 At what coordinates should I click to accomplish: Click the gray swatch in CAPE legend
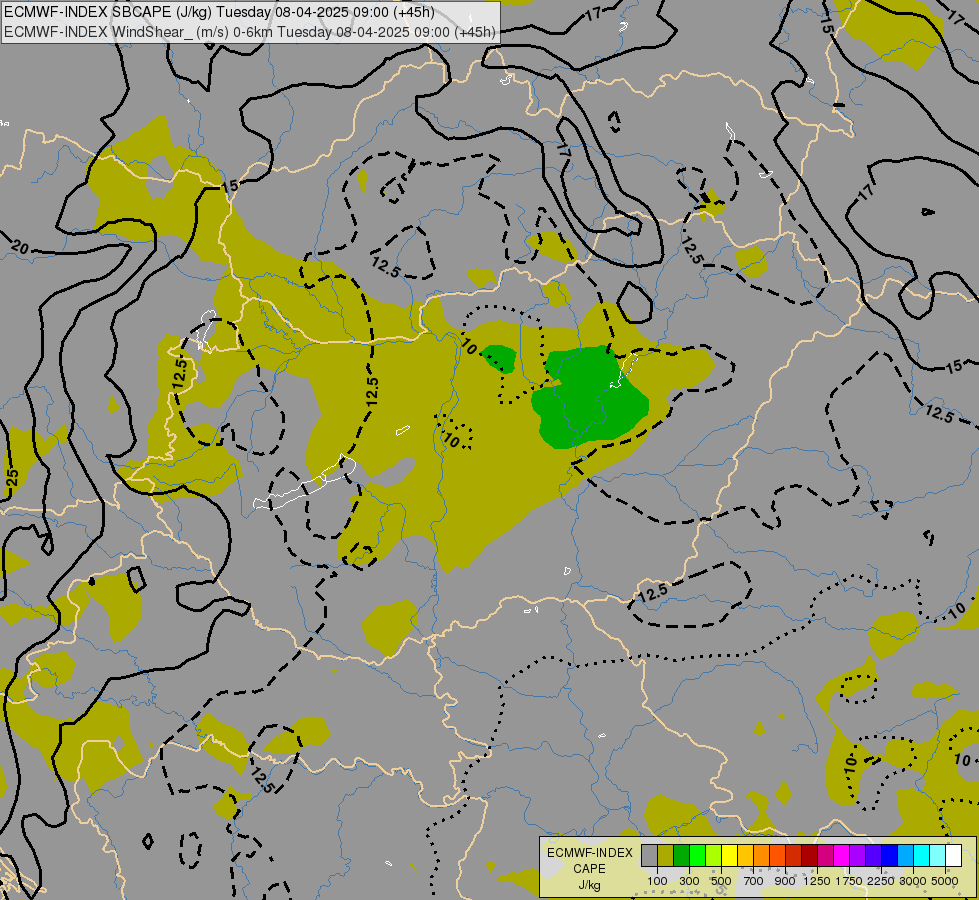[649, 855]
